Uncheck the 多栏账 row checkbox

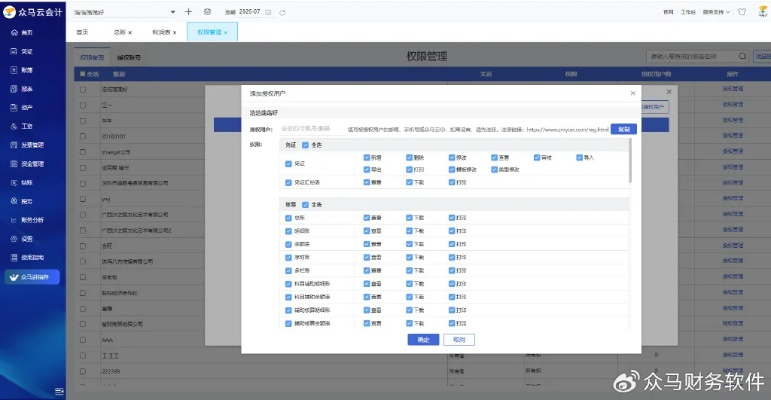(x=289, y=271)
